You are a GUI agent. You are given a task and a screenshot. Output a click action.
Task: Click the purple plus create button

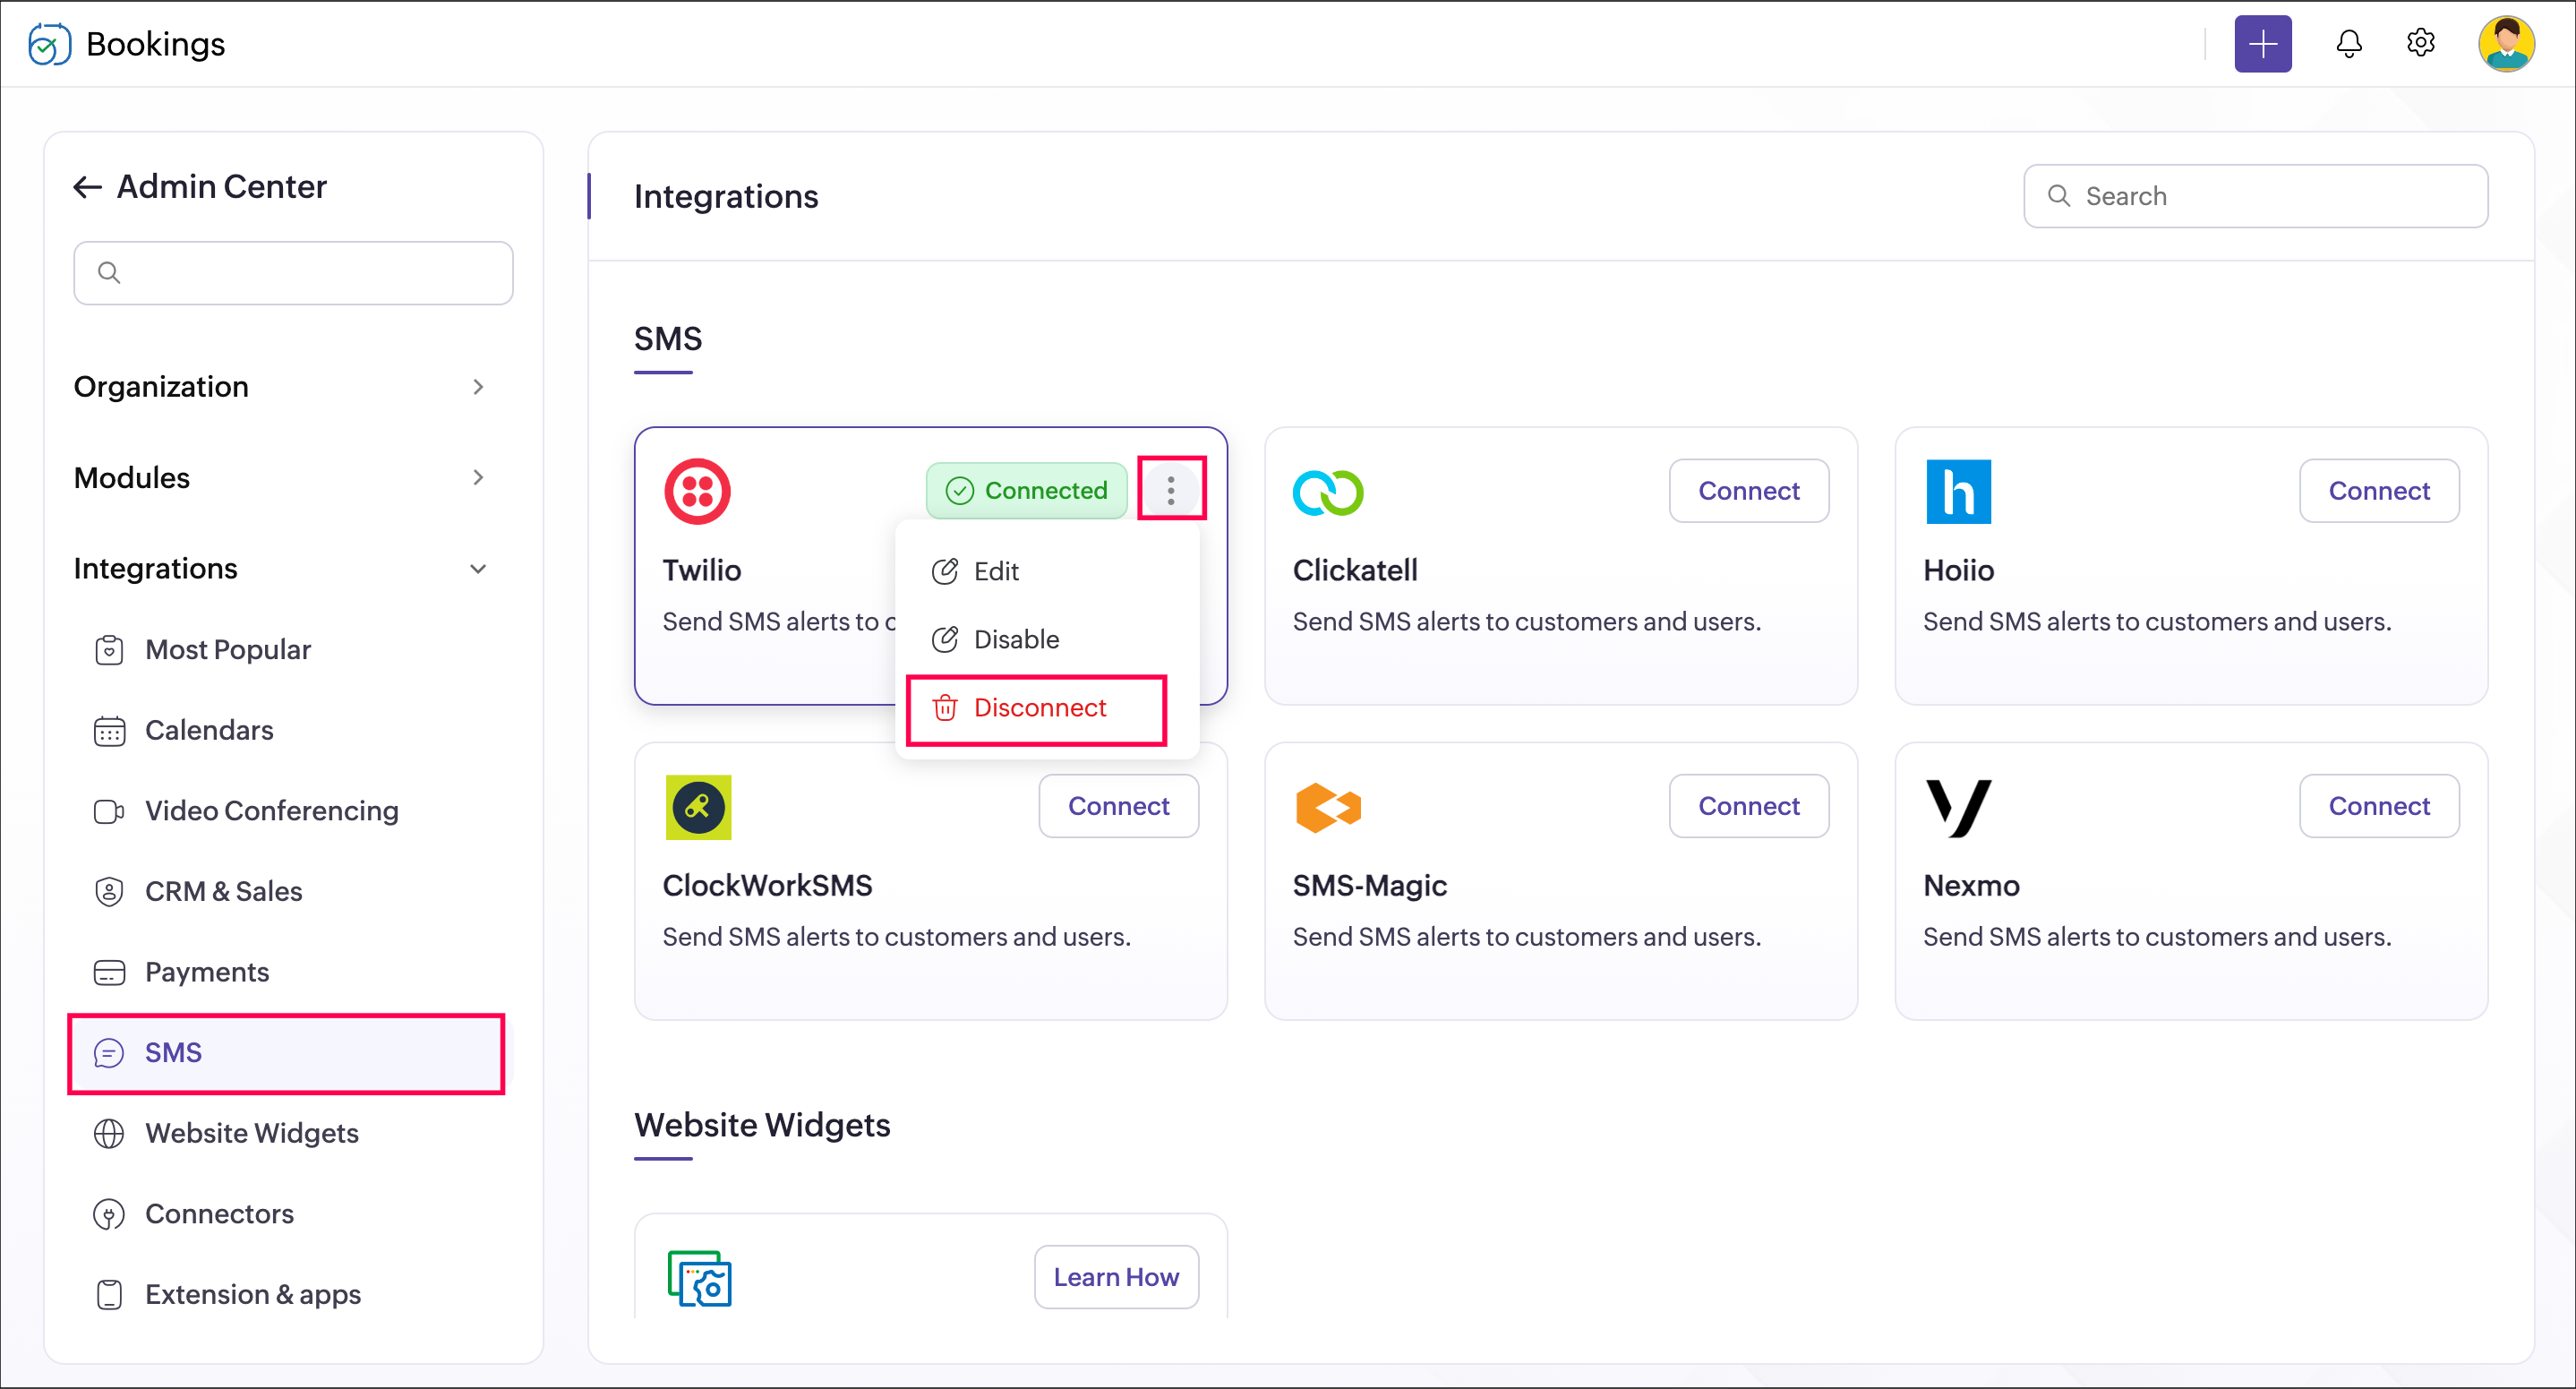click(x=2262, y=44)
